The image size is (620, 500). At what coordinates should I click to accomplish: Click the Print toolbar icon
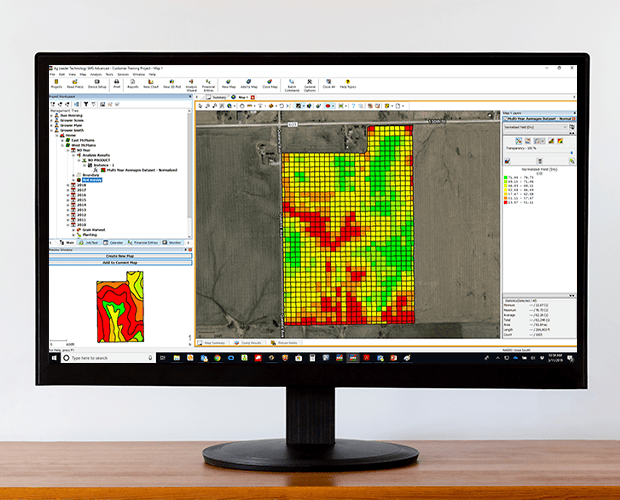[x=118, y=83]
